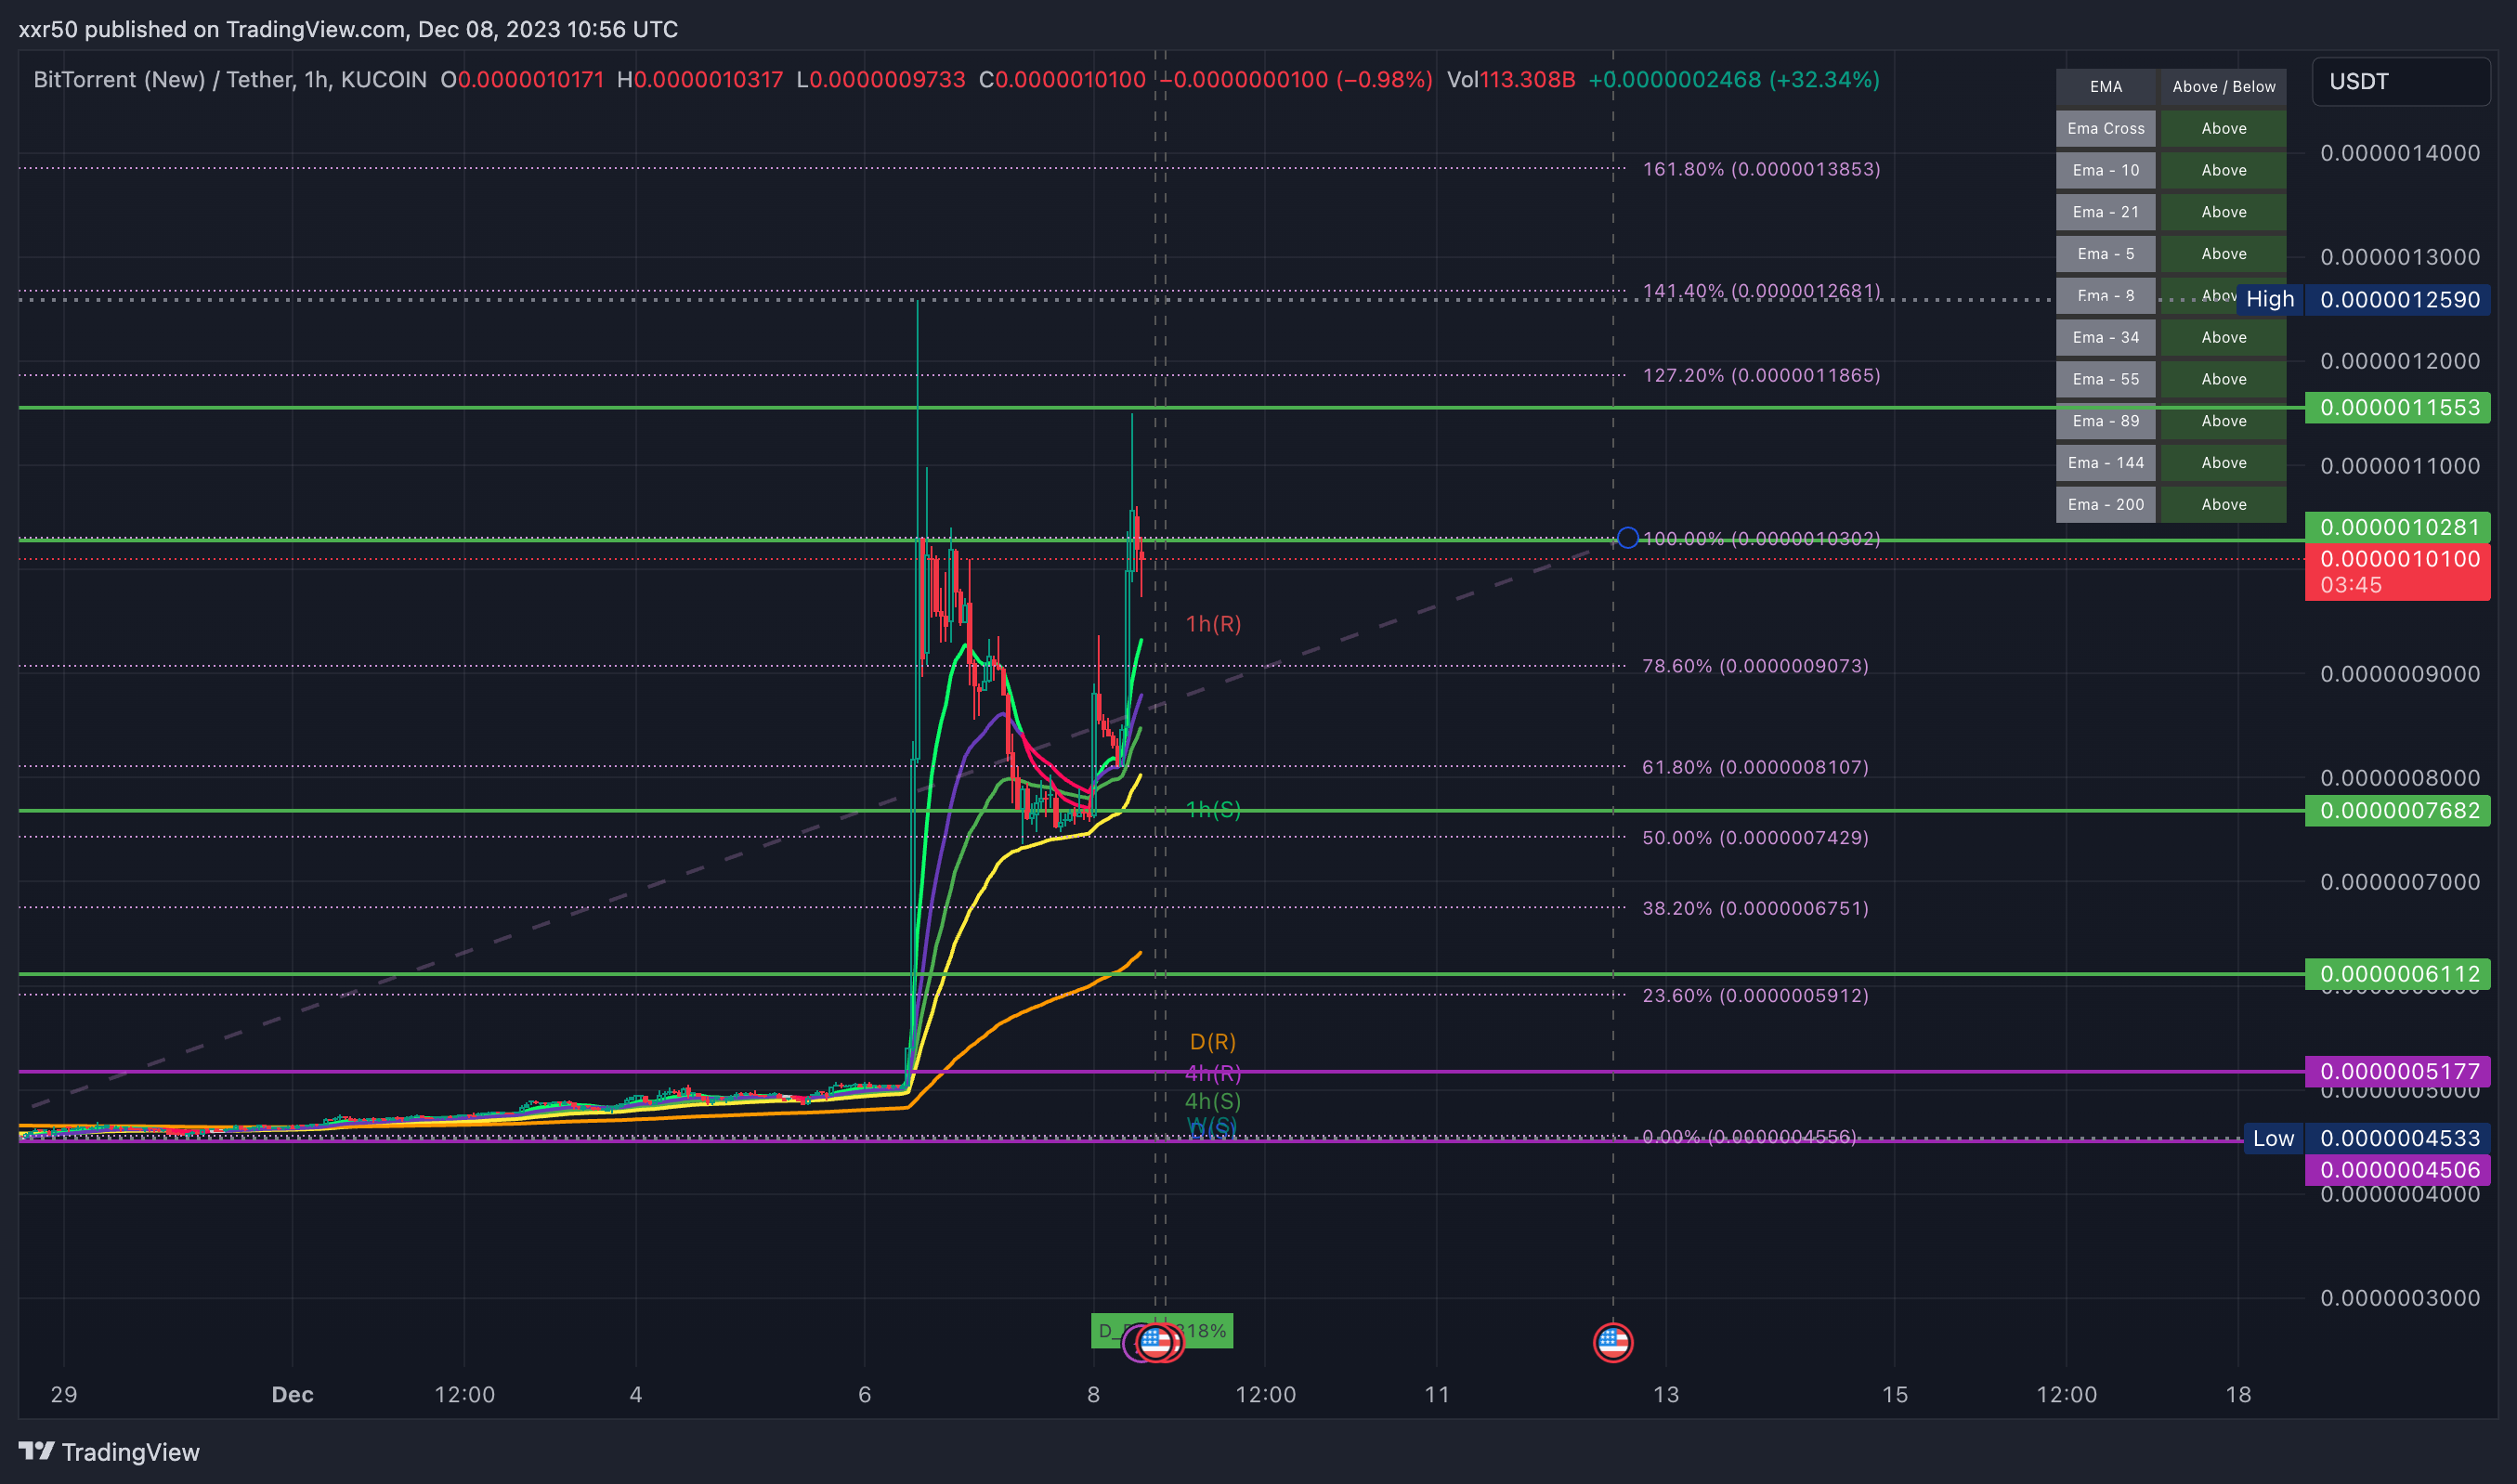
Task: Click the green 0.0000006112 price label
Action: 2397,974
